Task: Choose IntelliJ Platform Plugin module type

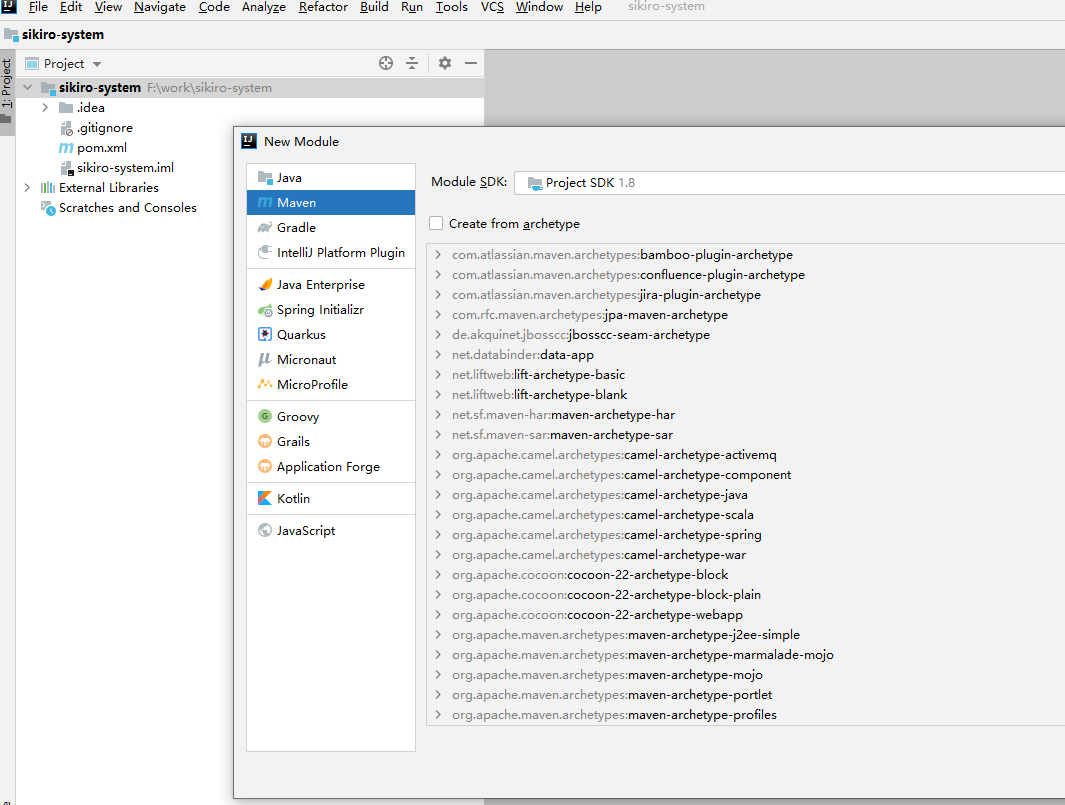Action: click(x=331, y=253)
